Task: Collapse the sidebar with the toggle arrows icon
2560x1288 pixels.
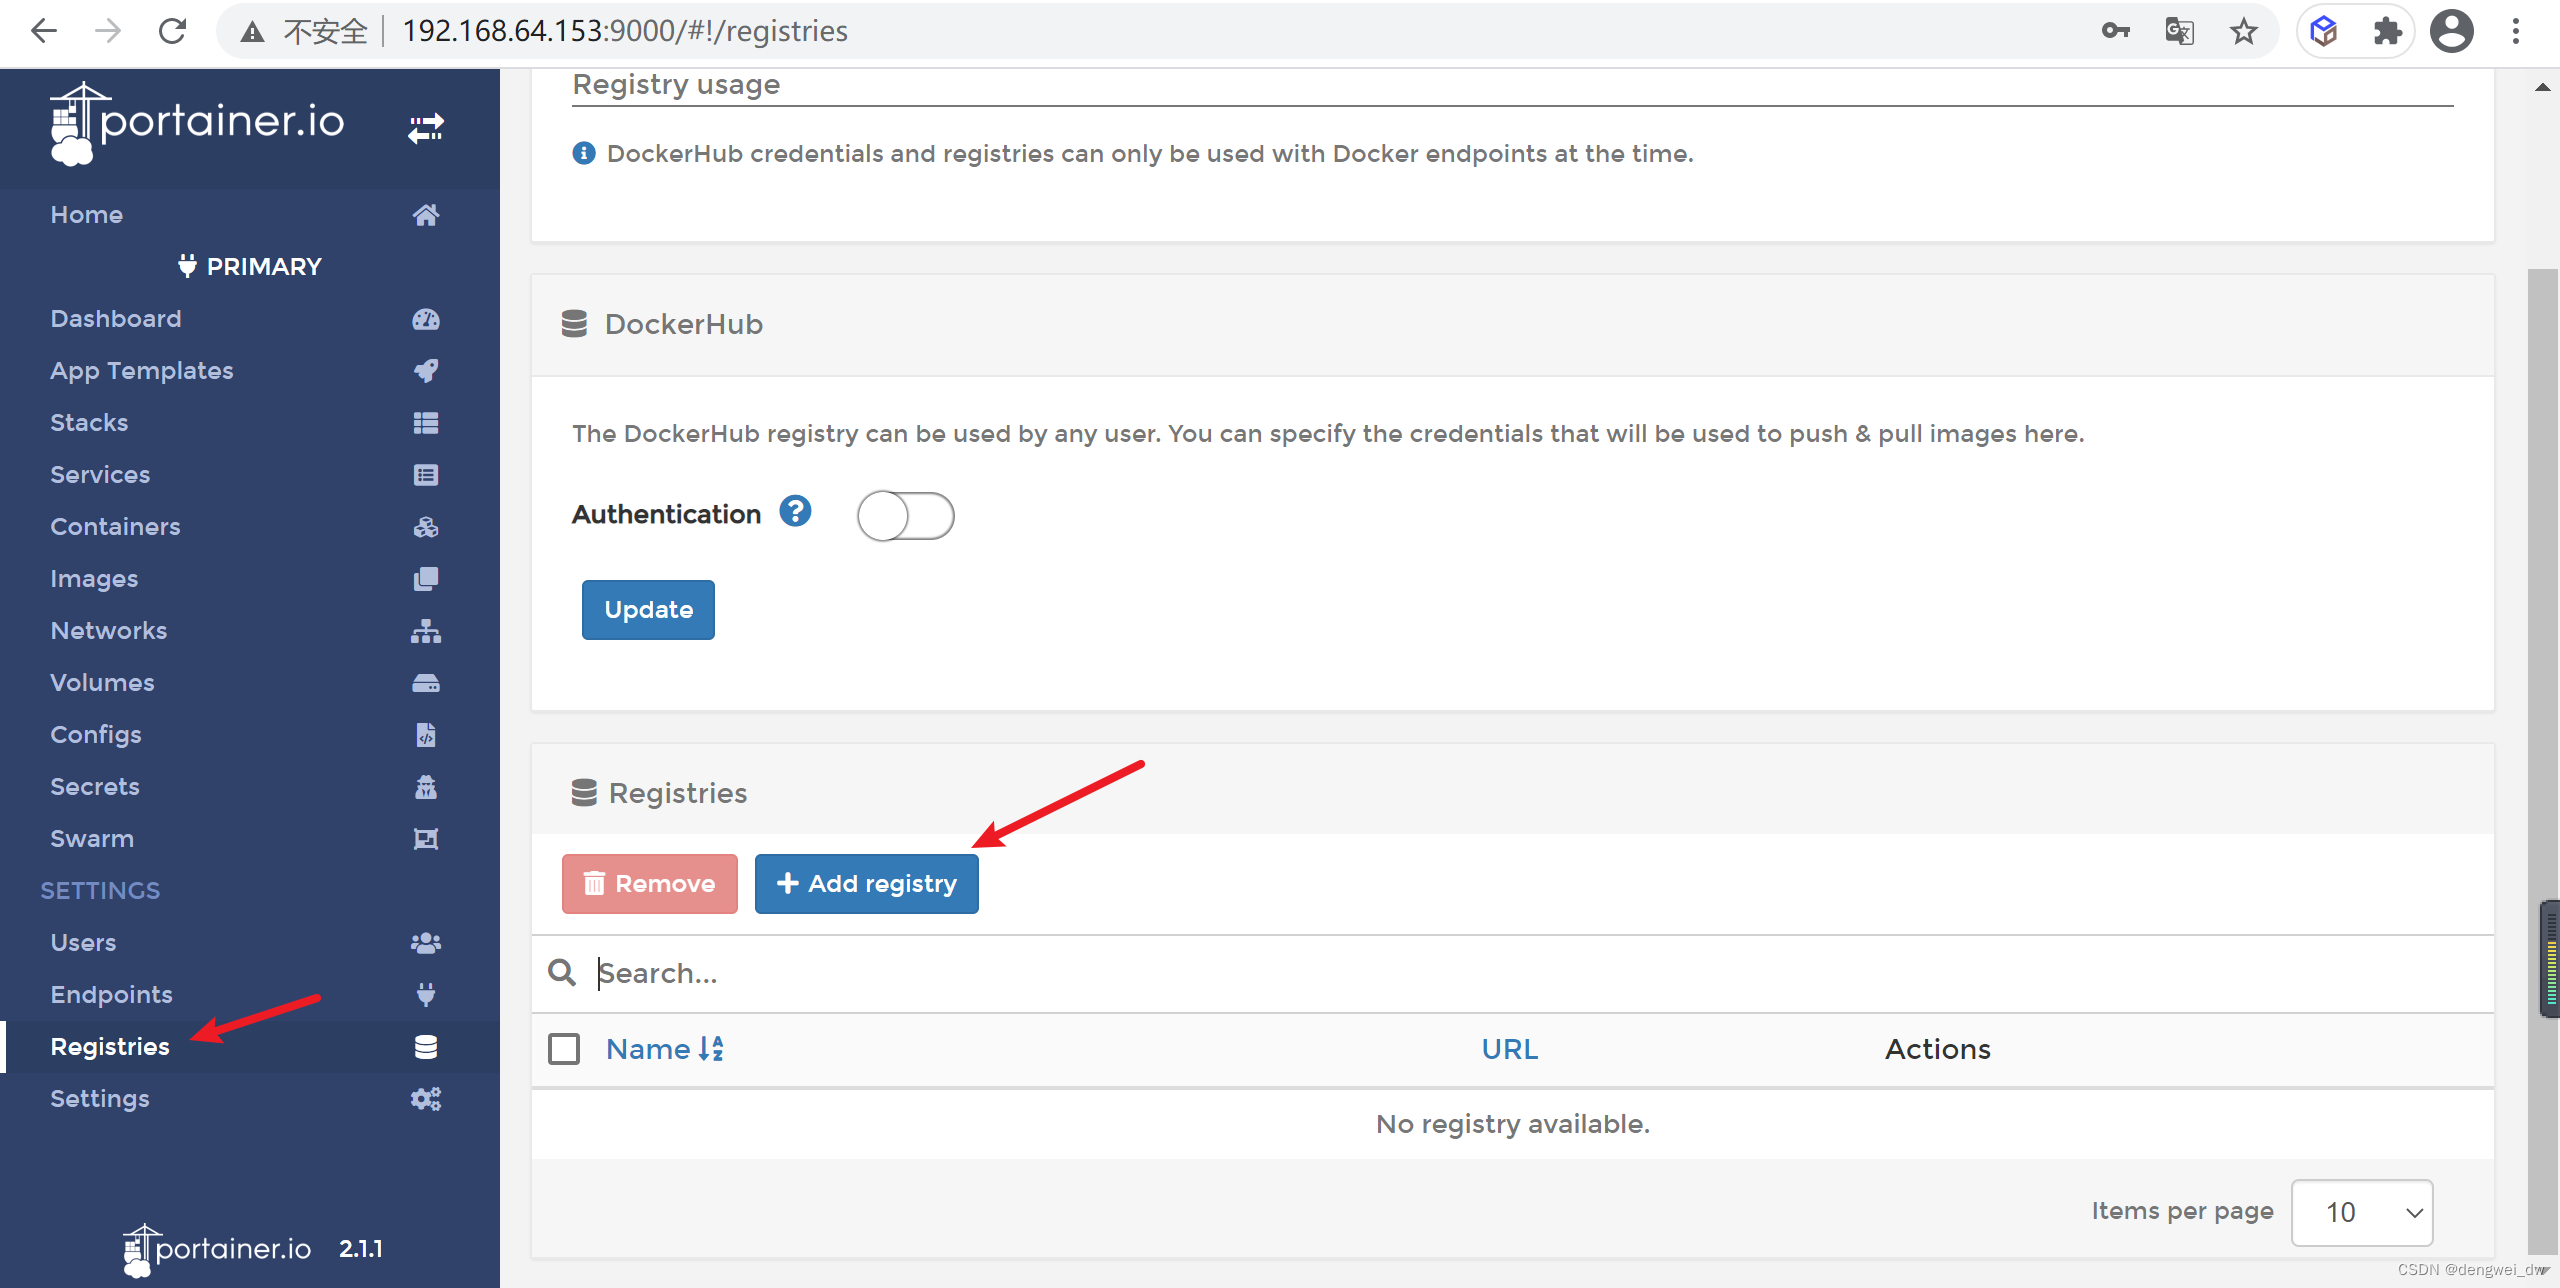Action: 425,129
